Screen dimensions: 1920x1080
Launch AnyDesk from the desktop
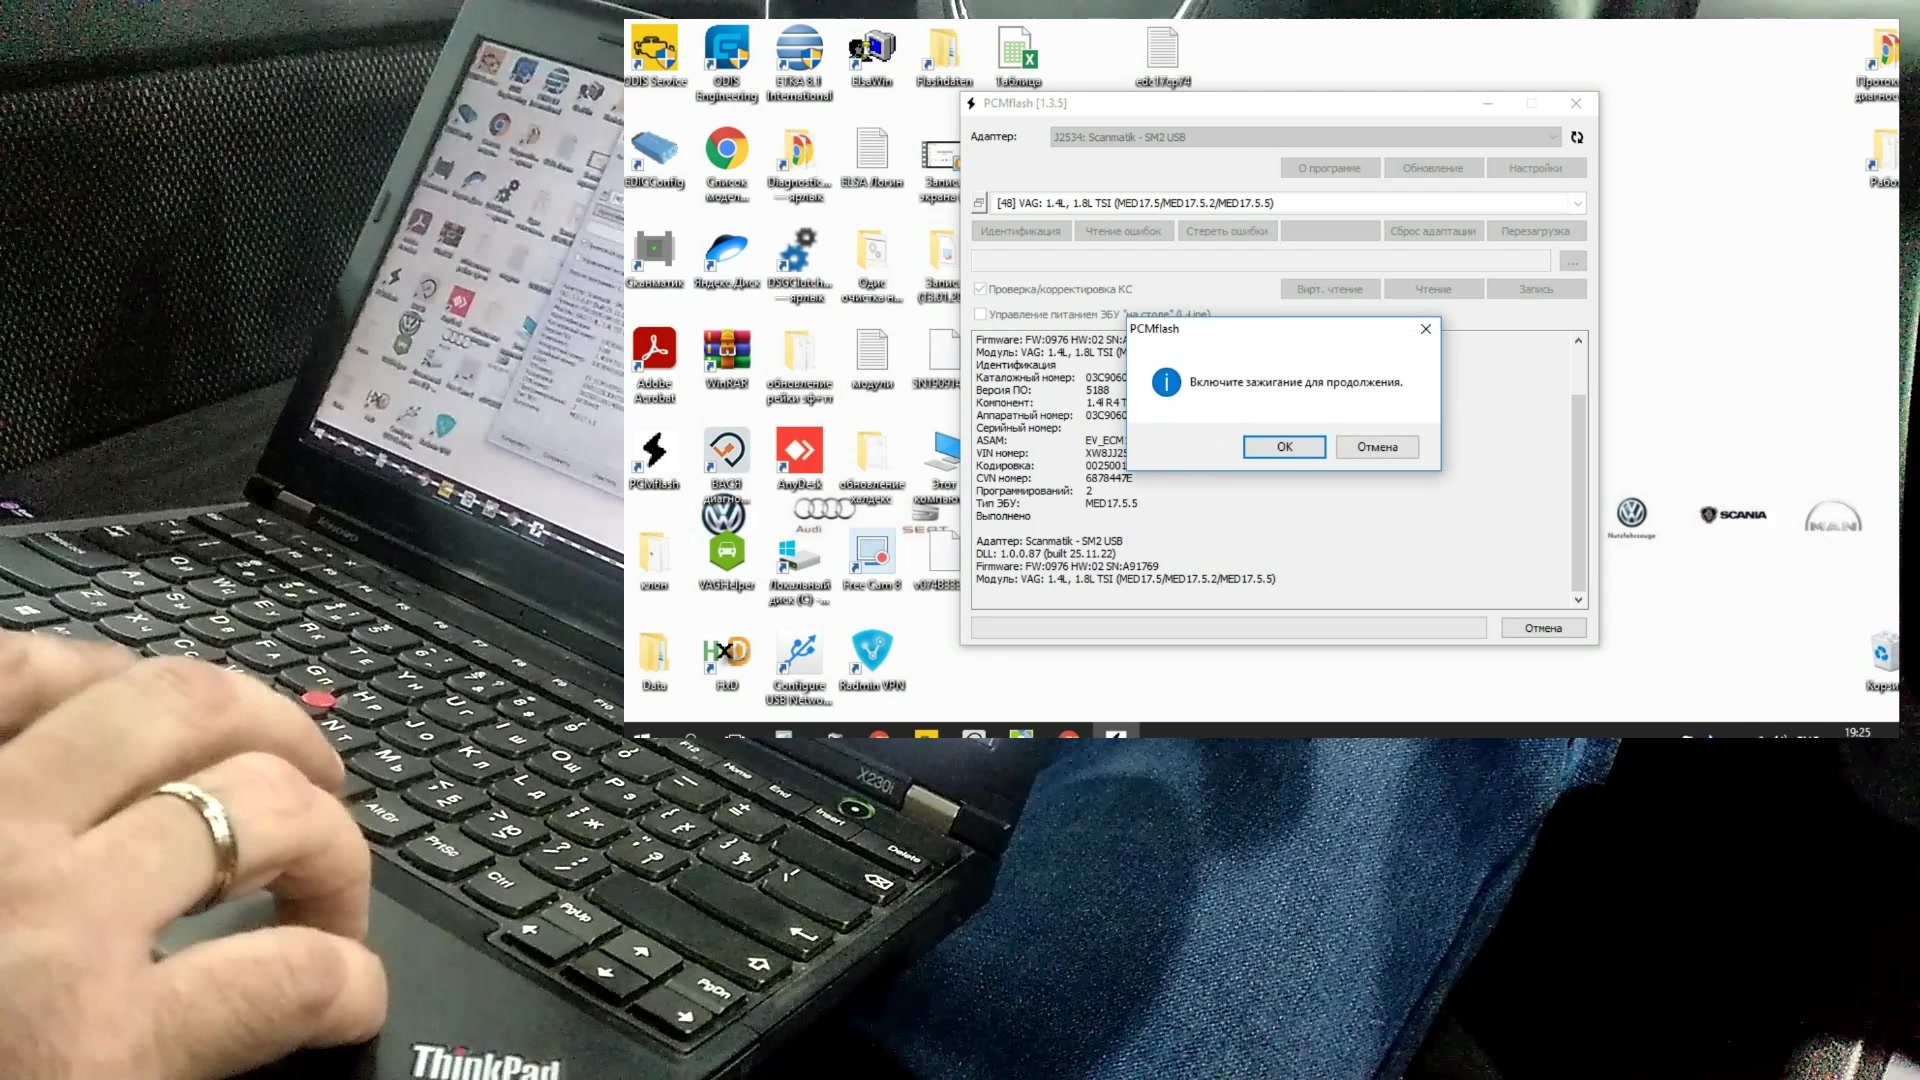[x=799, y=458]
